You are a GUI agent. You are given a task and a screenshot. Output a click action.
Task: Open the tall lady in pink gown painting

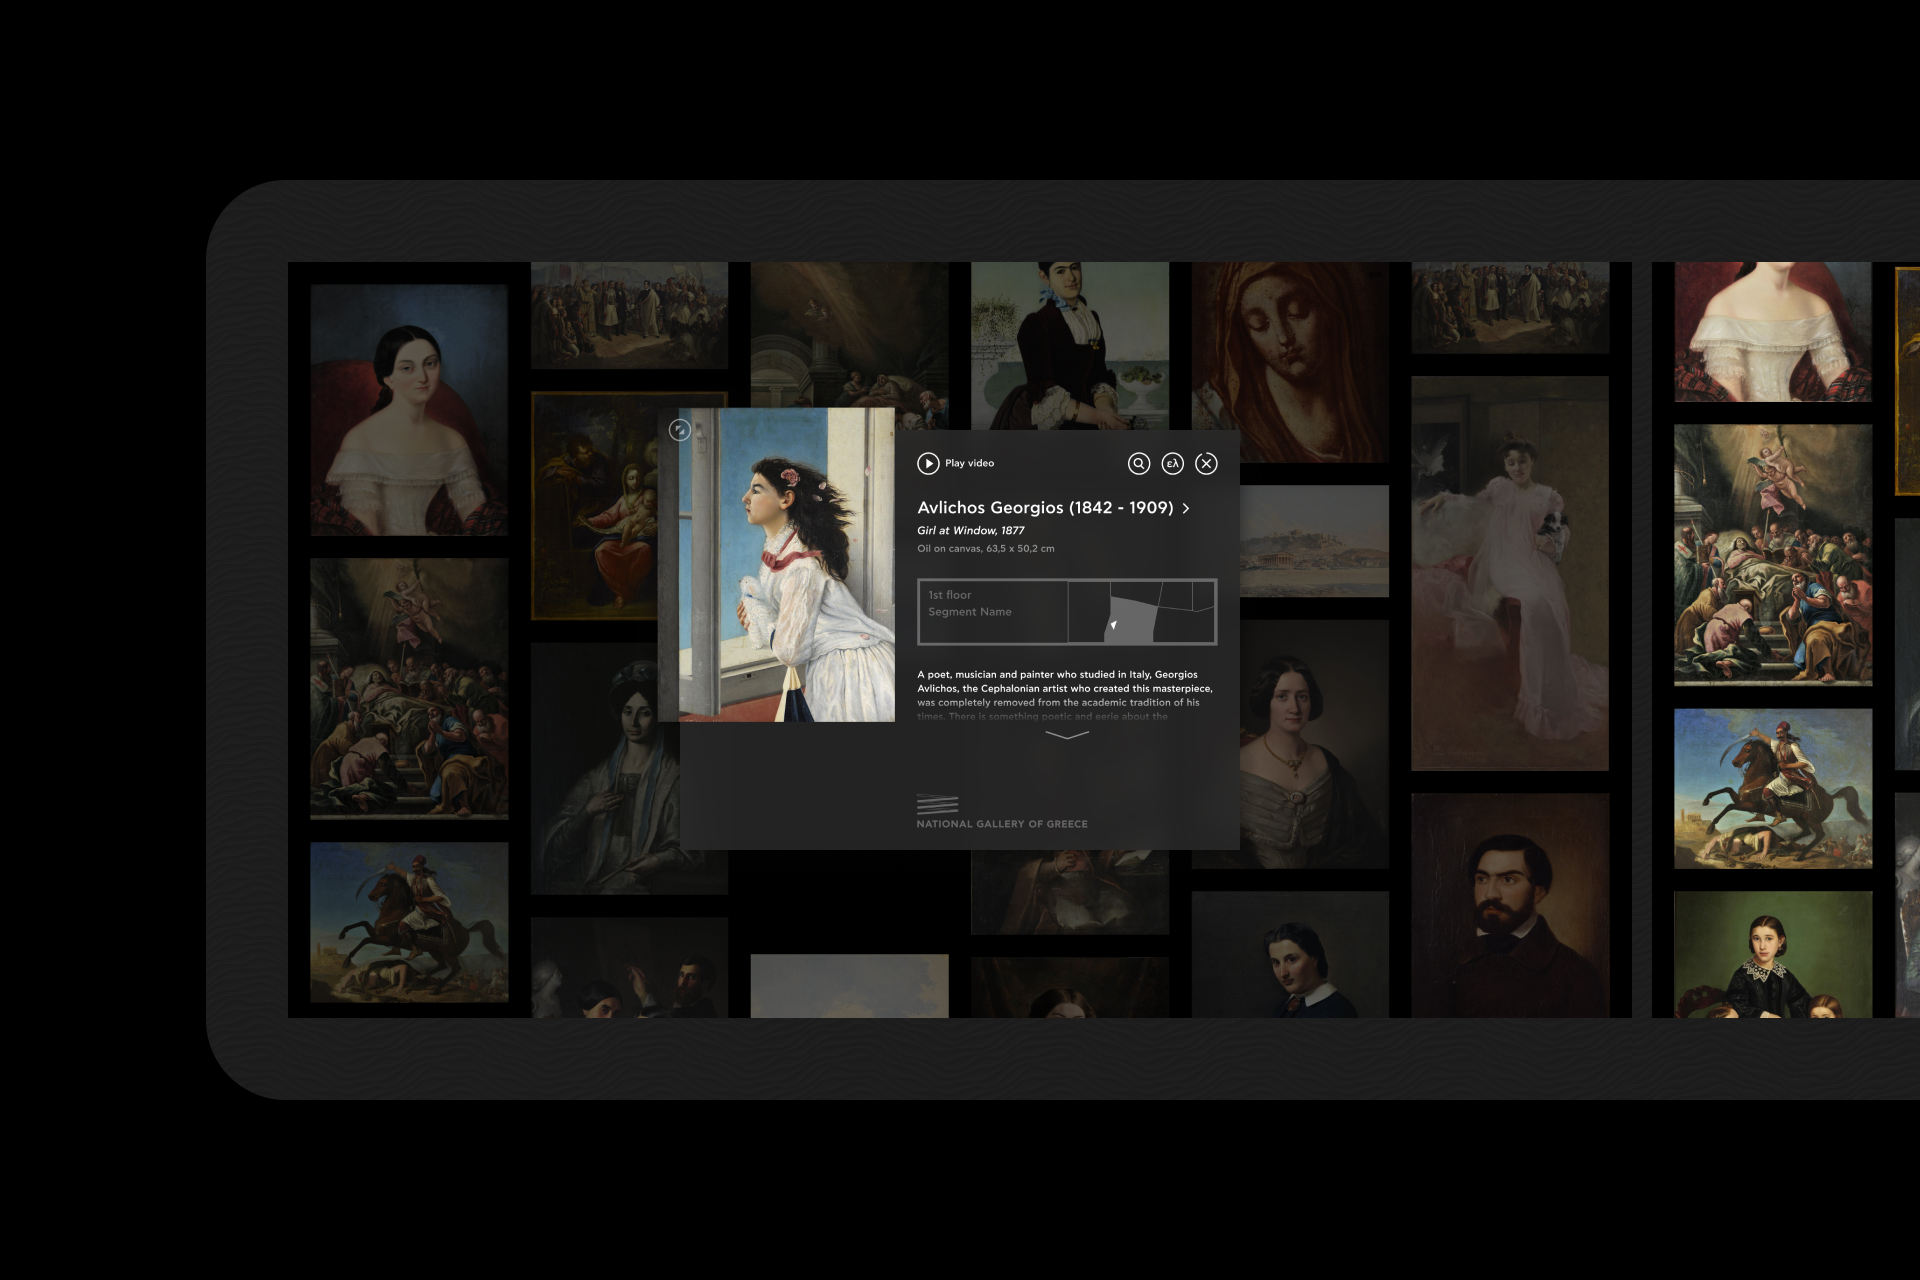coord(1509,573)
